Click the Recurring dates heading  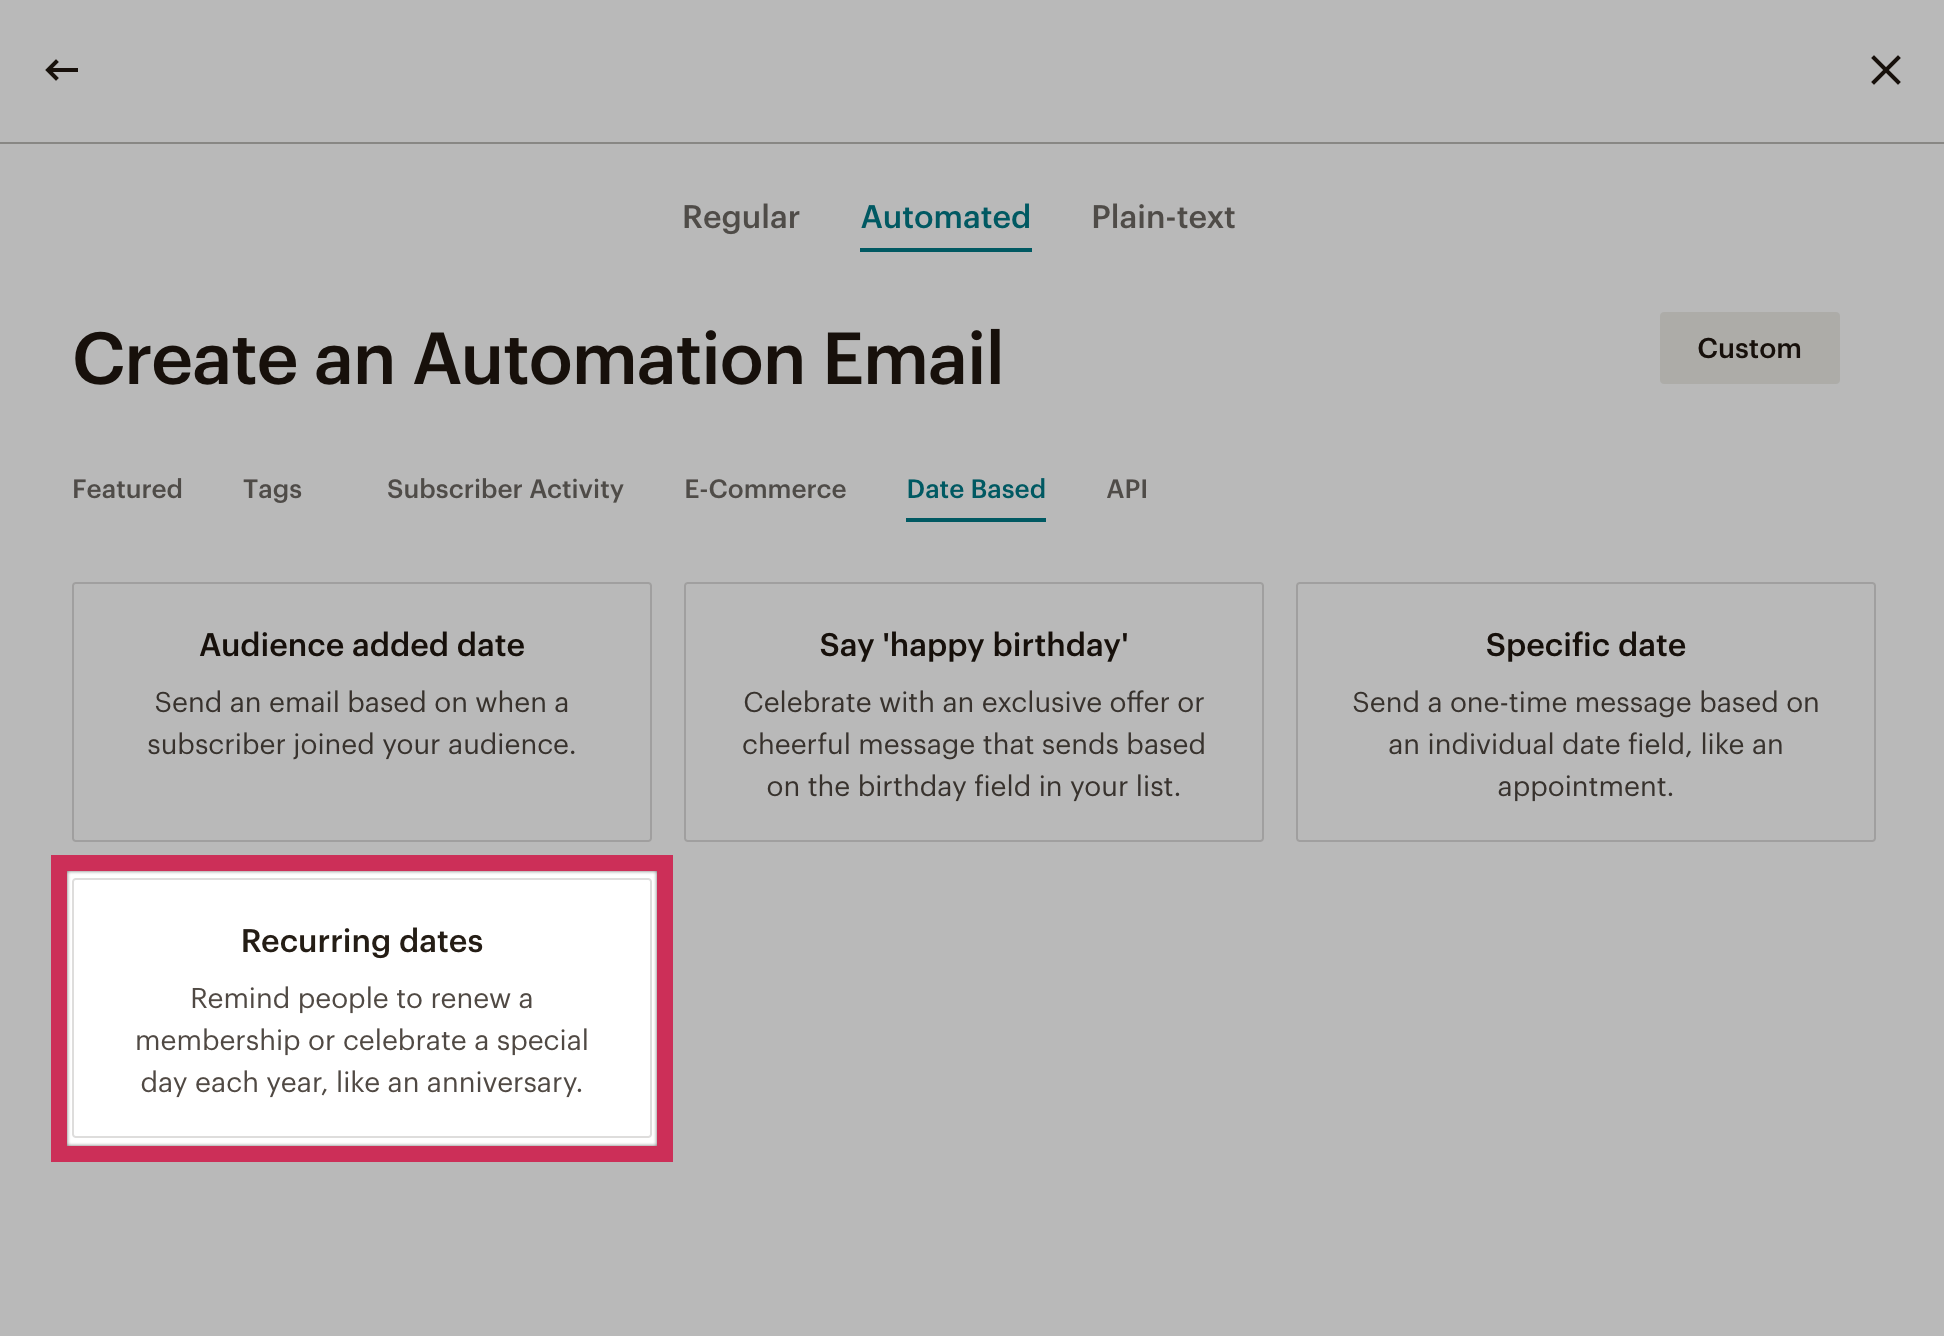pyautogui.click(x=362, y=941)
